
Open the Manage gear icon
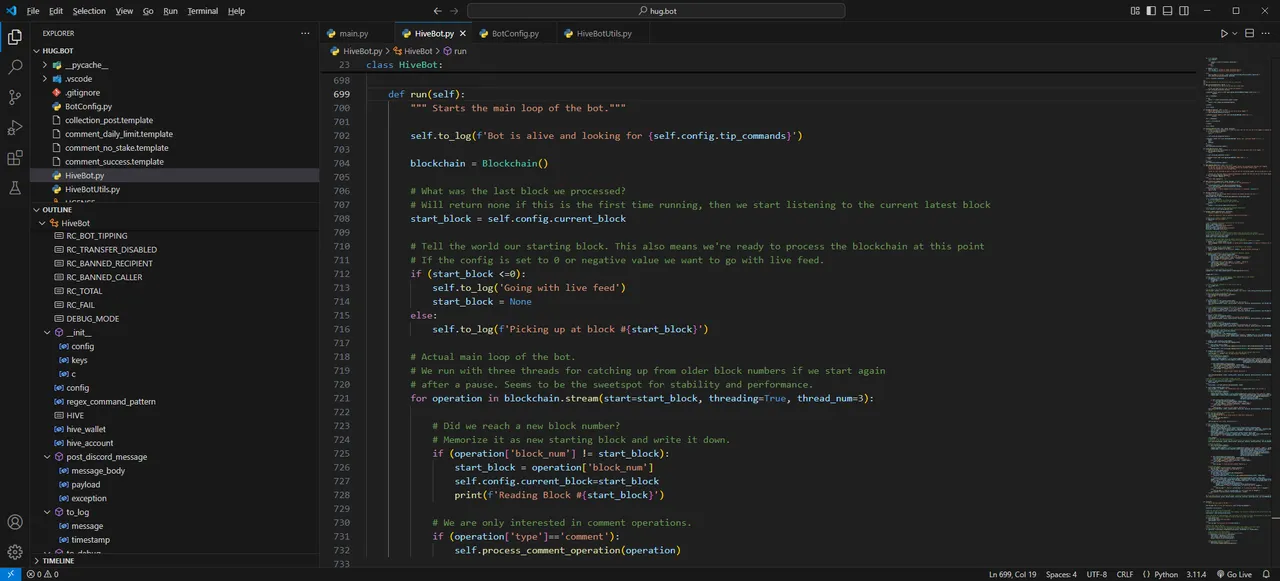click(15, 552)
